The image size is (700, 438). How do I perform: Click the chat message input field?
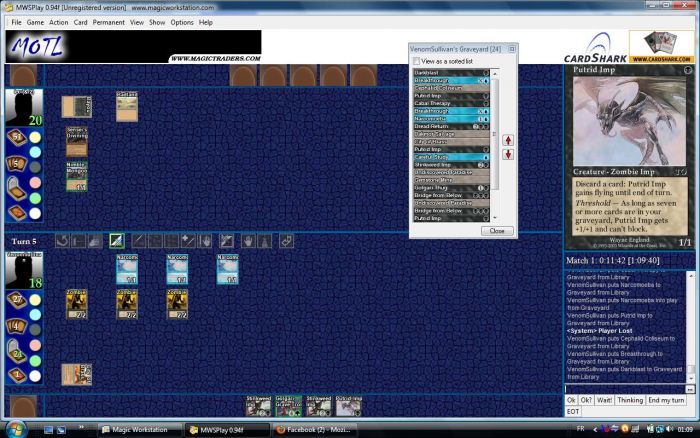[625, 389]
